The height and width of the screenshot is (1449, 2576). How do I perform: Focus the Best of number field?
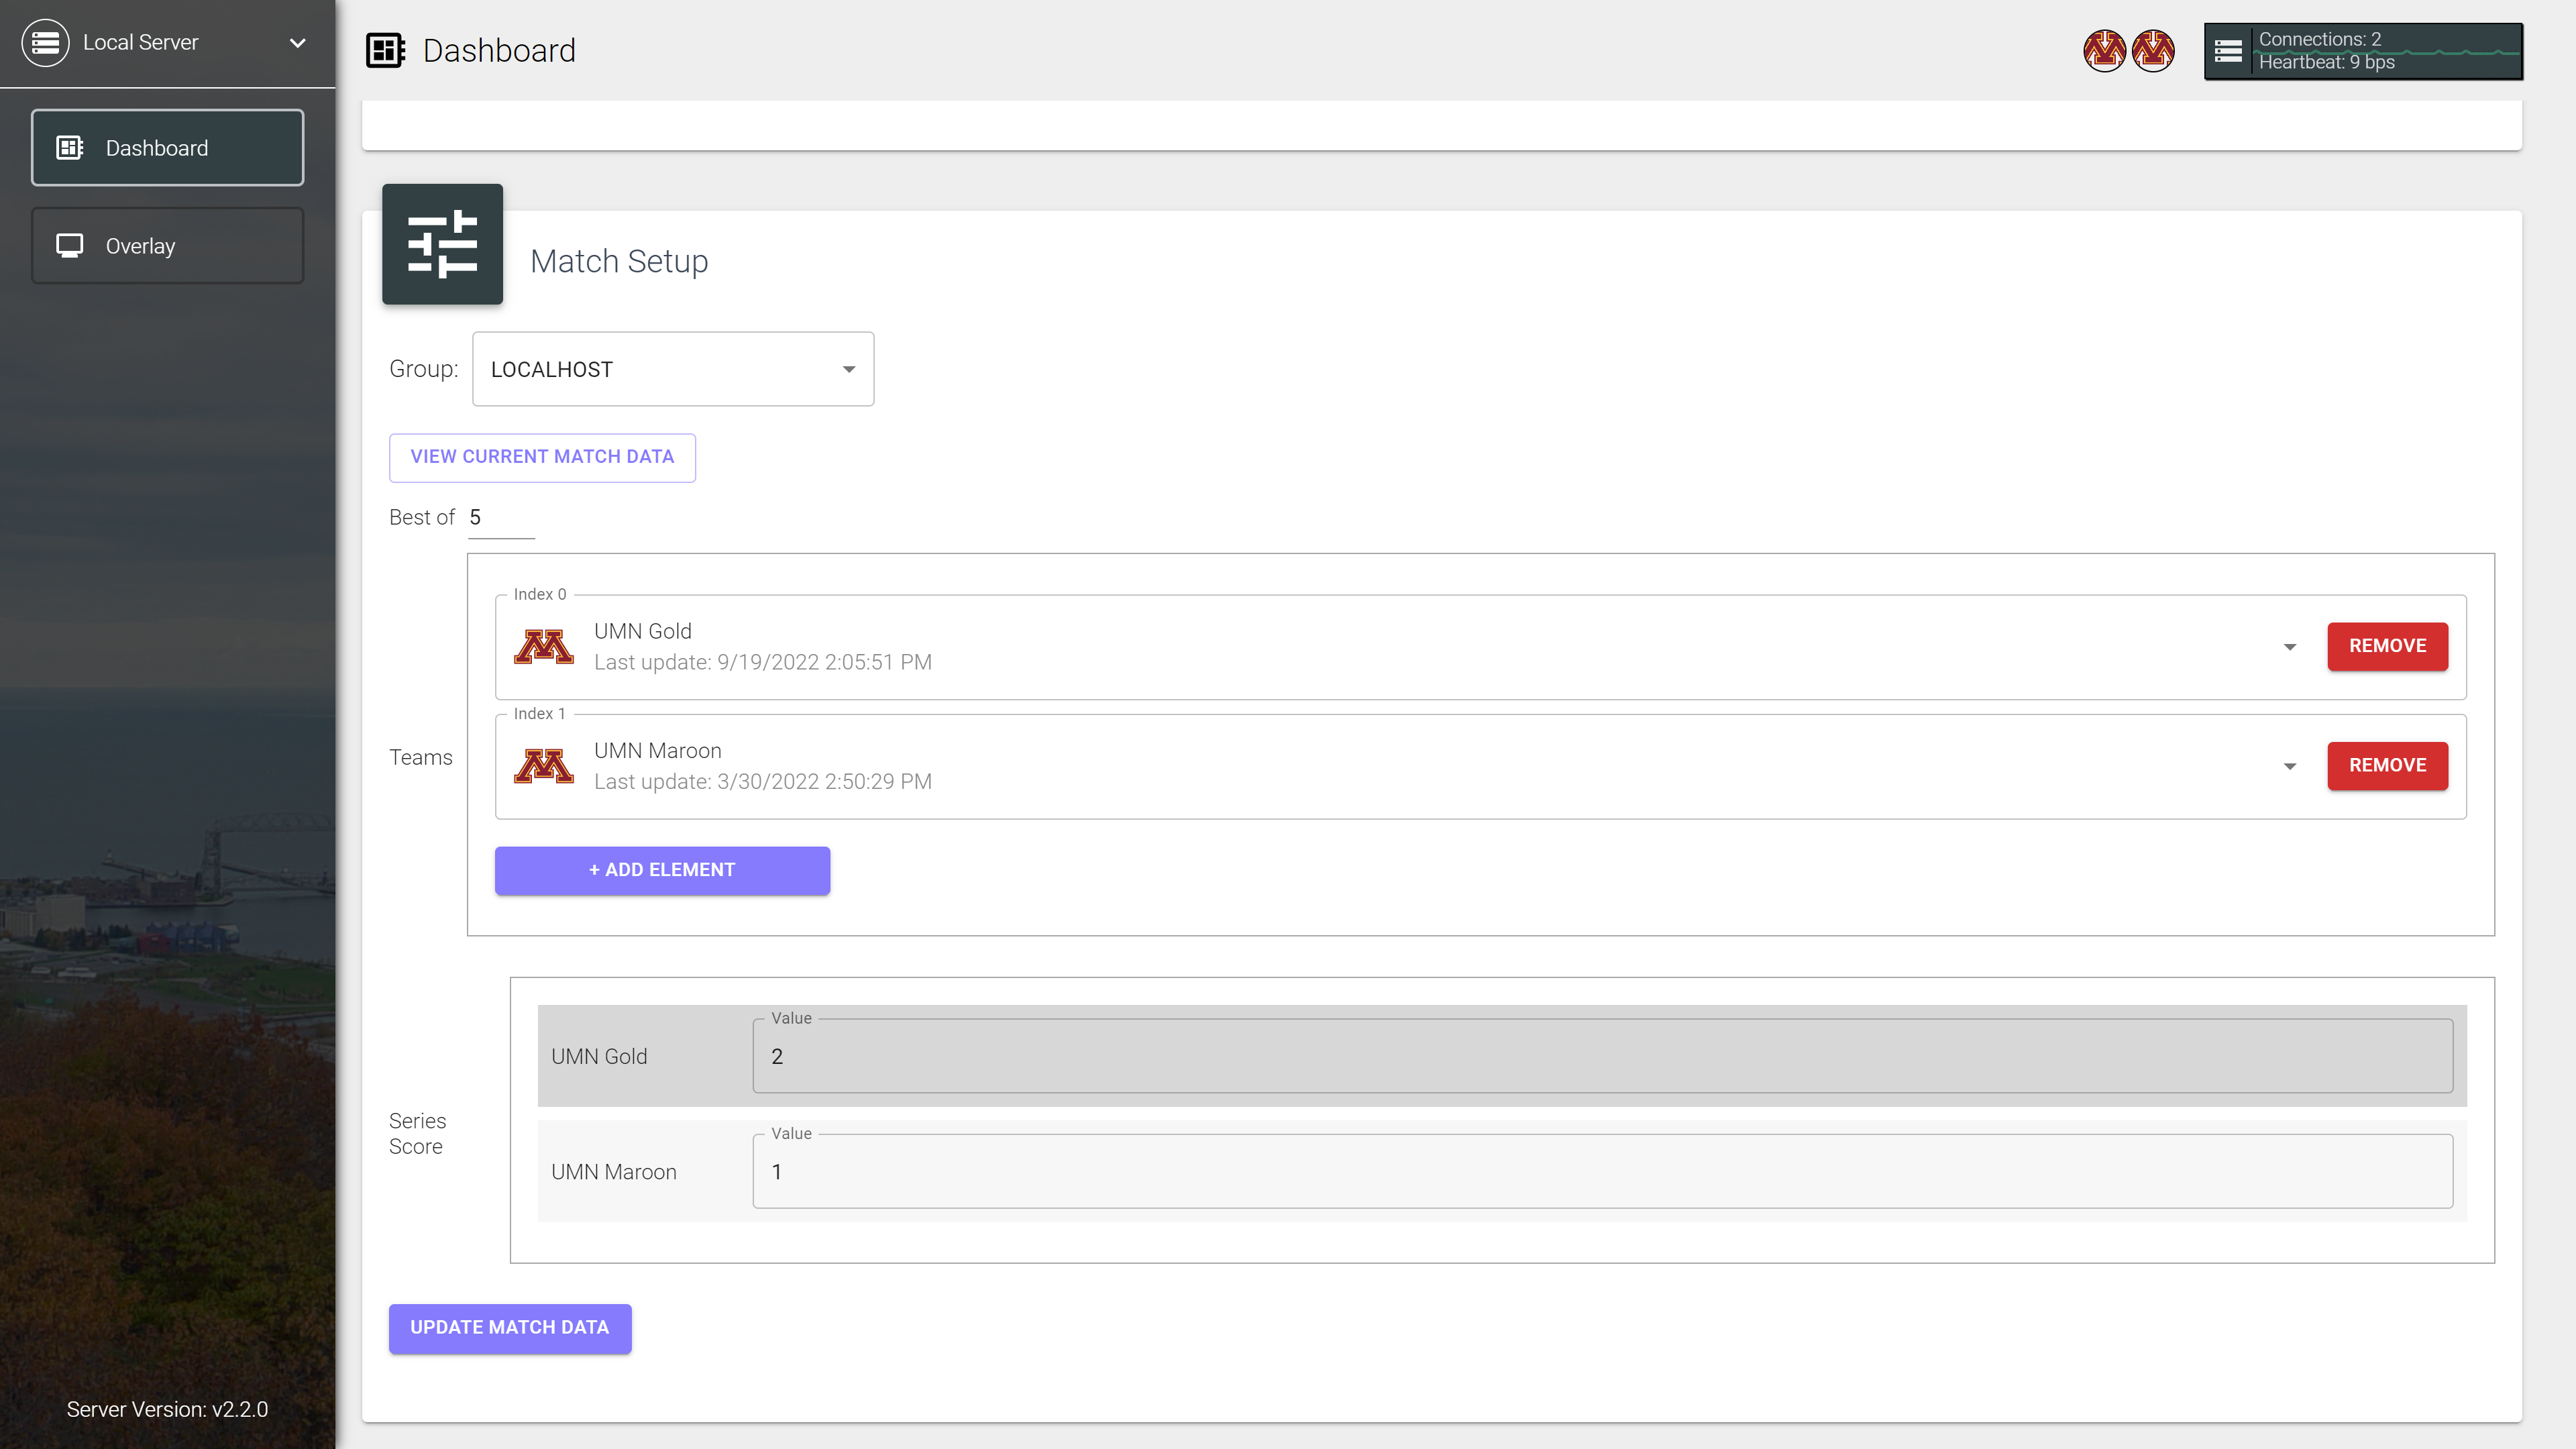point(501,518)
